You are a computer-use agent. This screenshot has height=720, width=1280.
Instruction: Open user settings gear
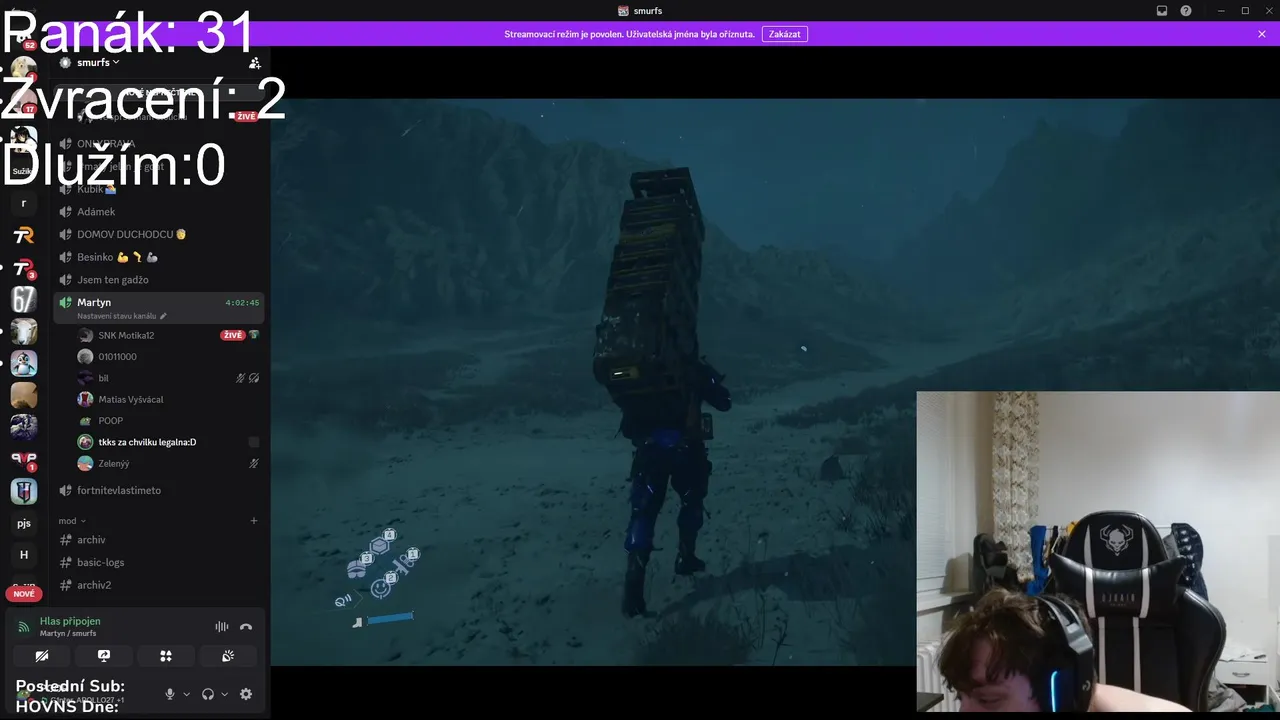click(246, 694)
